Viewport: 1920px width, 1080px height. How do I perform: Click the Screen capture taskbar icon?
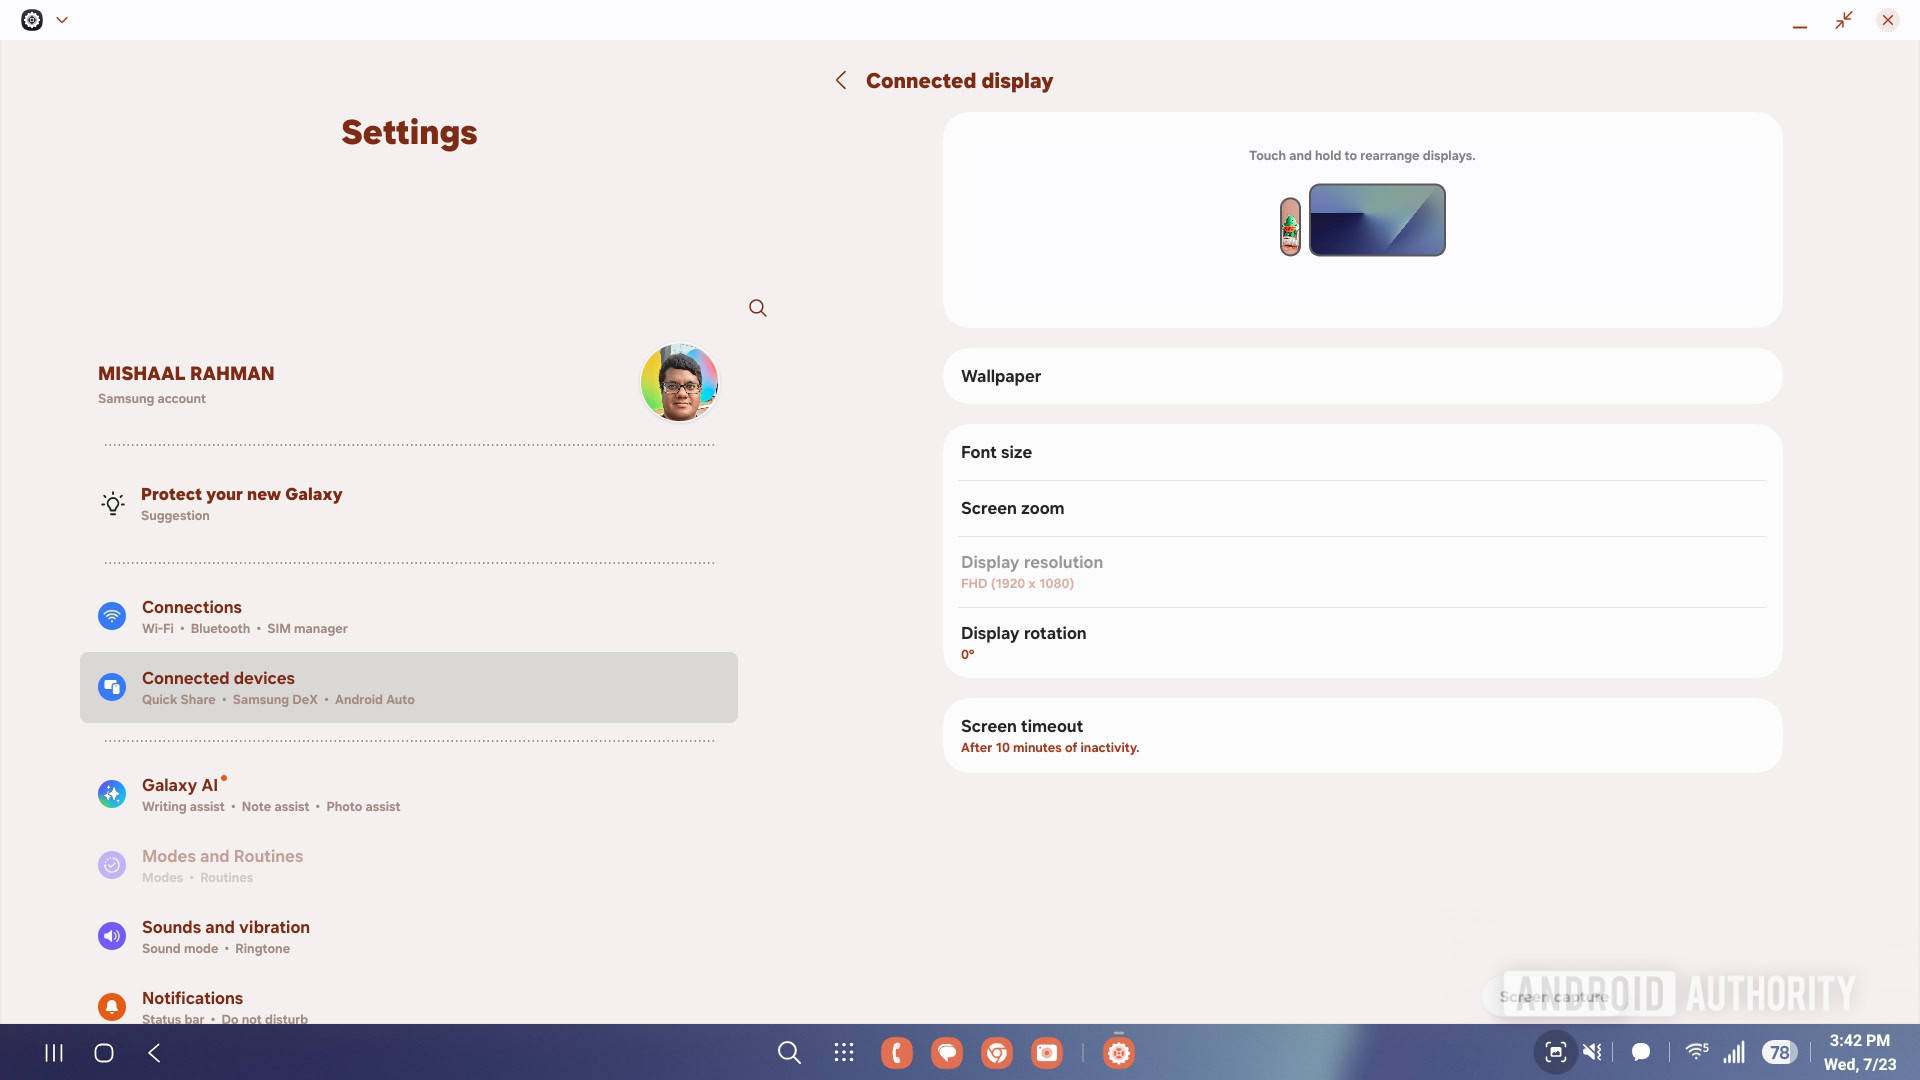(1555, 1052)
